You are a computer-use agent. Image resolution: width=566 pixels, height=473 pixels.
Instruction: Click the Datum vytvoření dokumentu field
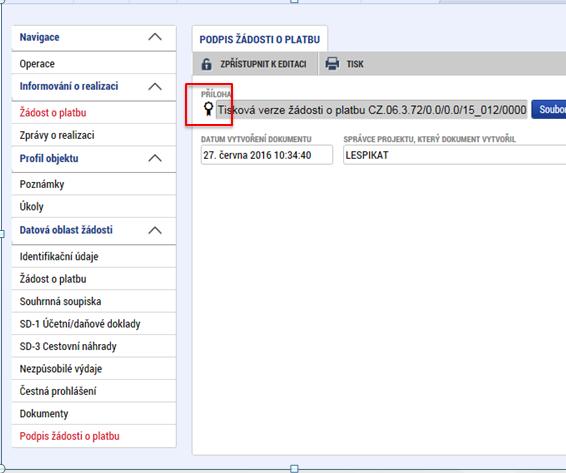tap(267, 155)
